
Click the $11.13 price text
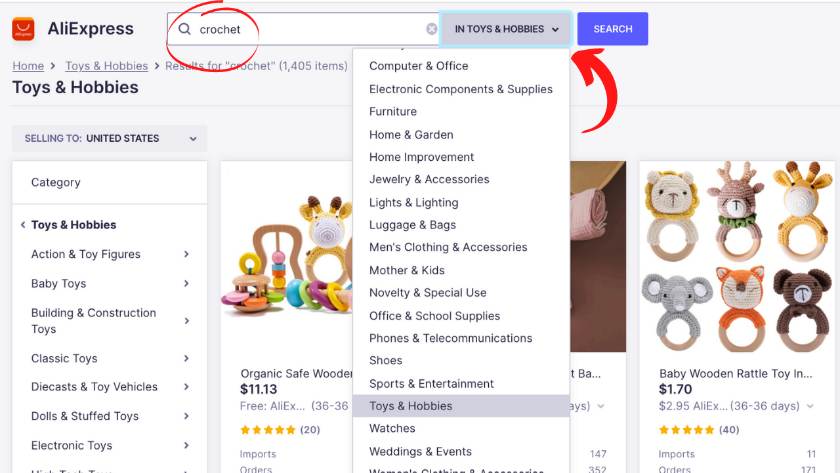point(259,389)
